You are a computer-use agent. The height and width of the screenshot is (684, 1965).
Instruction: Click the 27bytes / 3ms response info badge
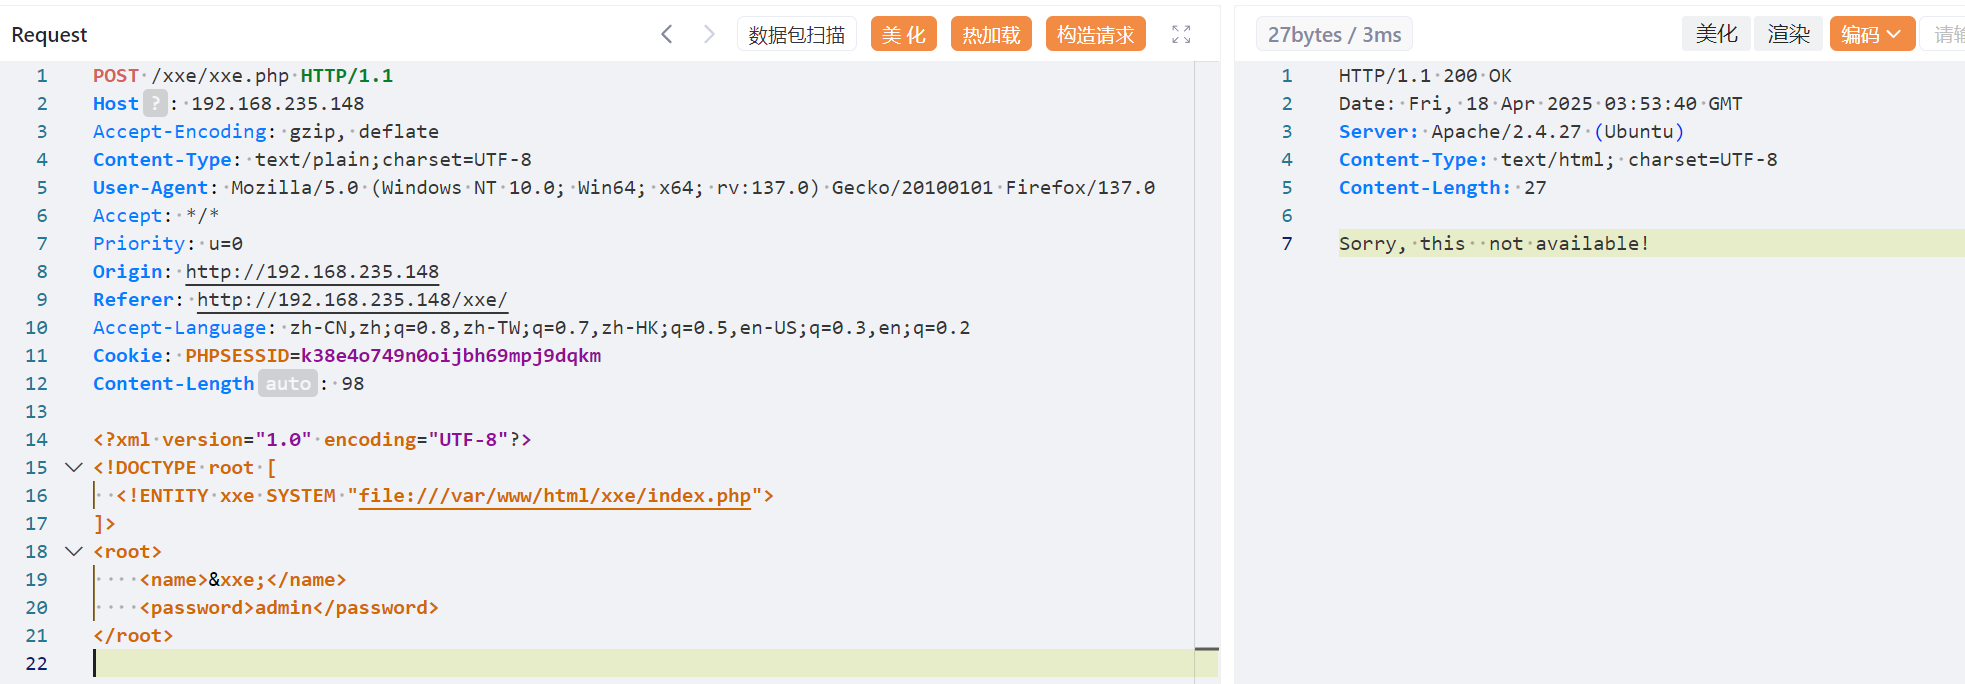tap(1334, 34)
